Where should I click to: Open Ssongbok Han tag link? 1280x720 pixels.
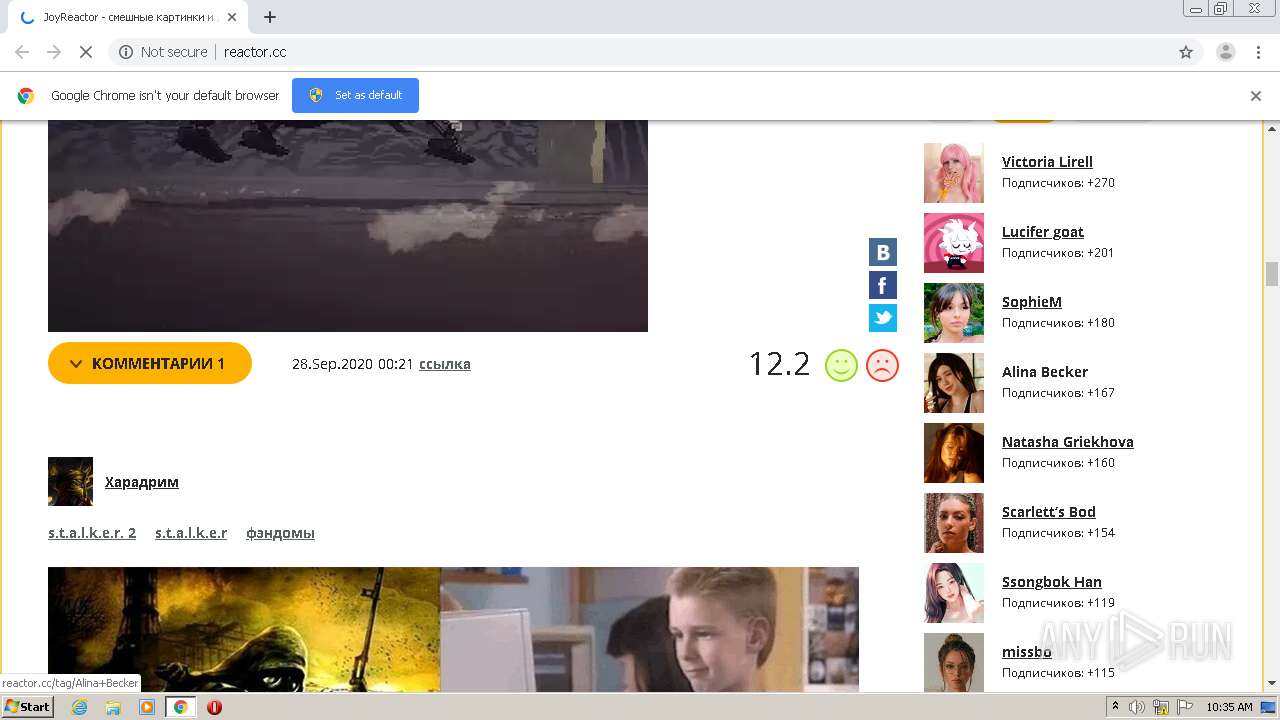(1052, 582)
